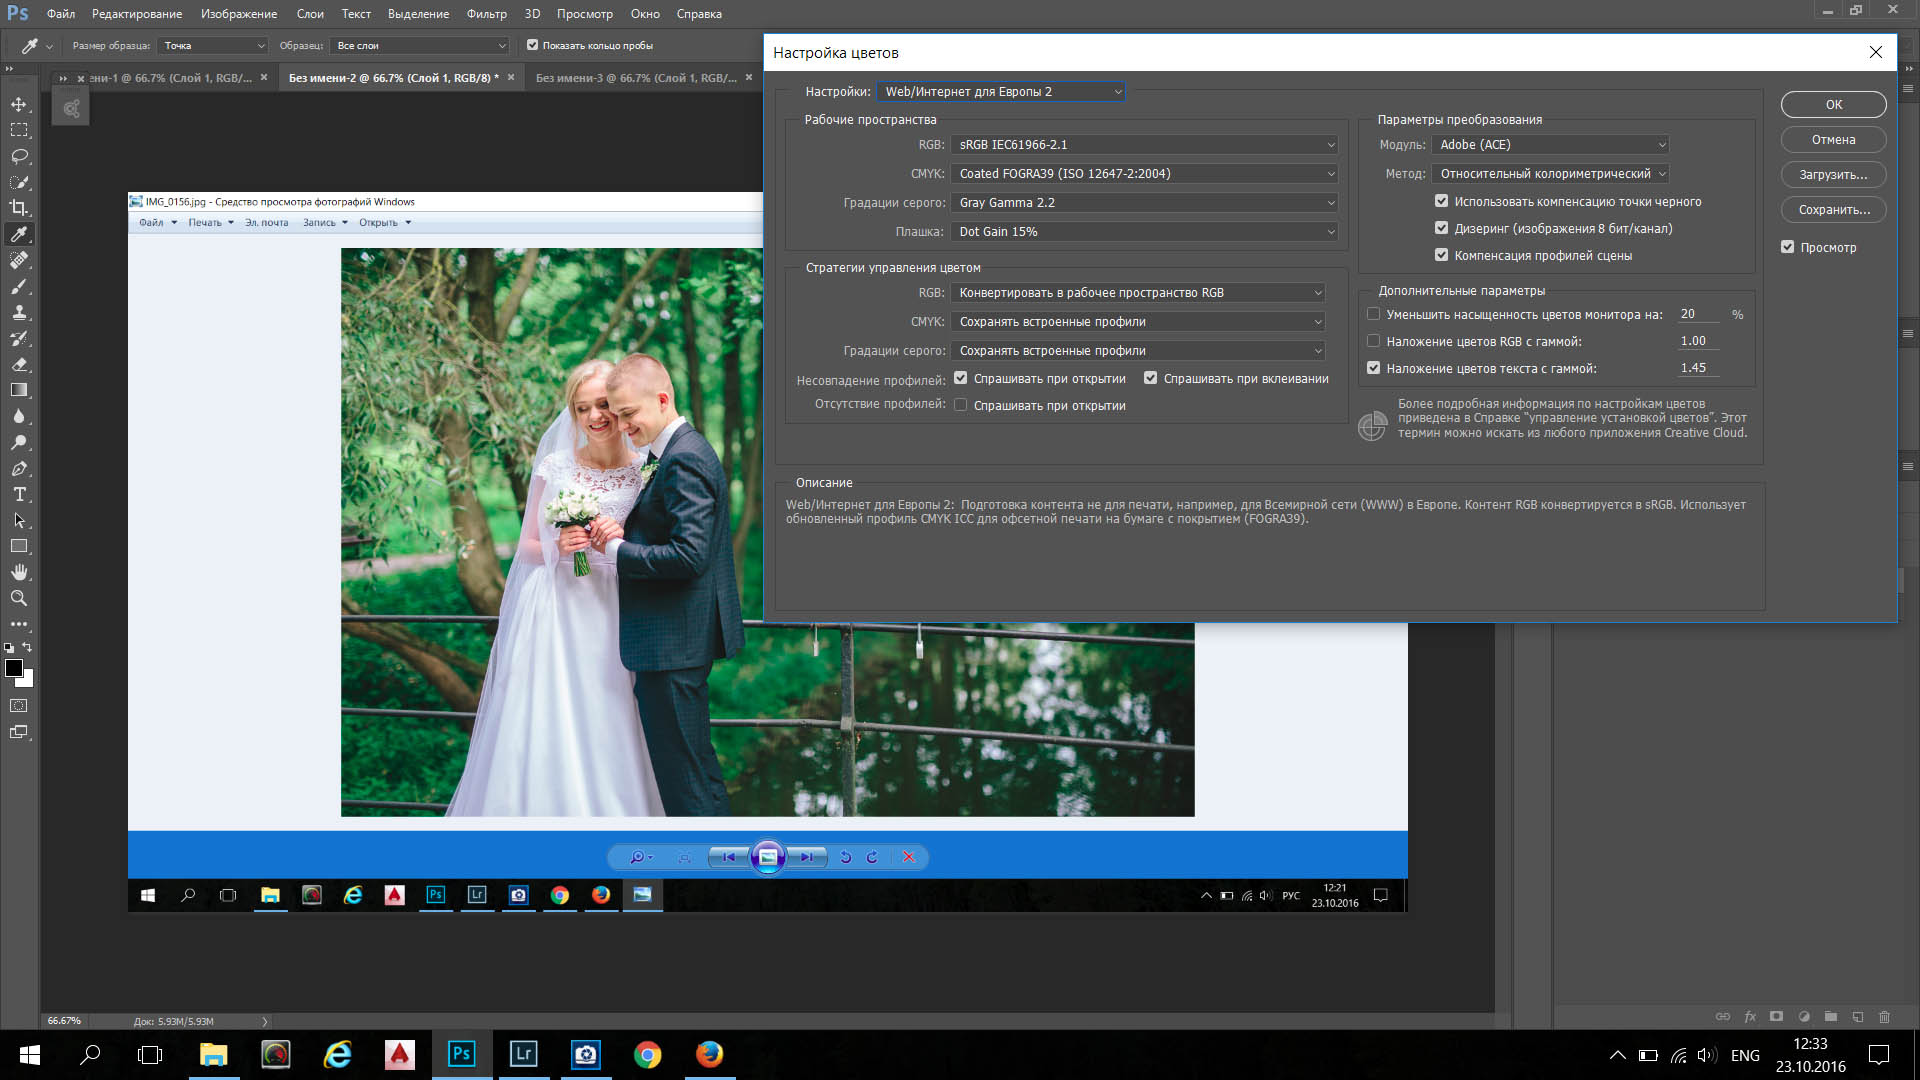The image size is (1920, 1080).
Task: Select the Eraser tool
Action: 19,364
